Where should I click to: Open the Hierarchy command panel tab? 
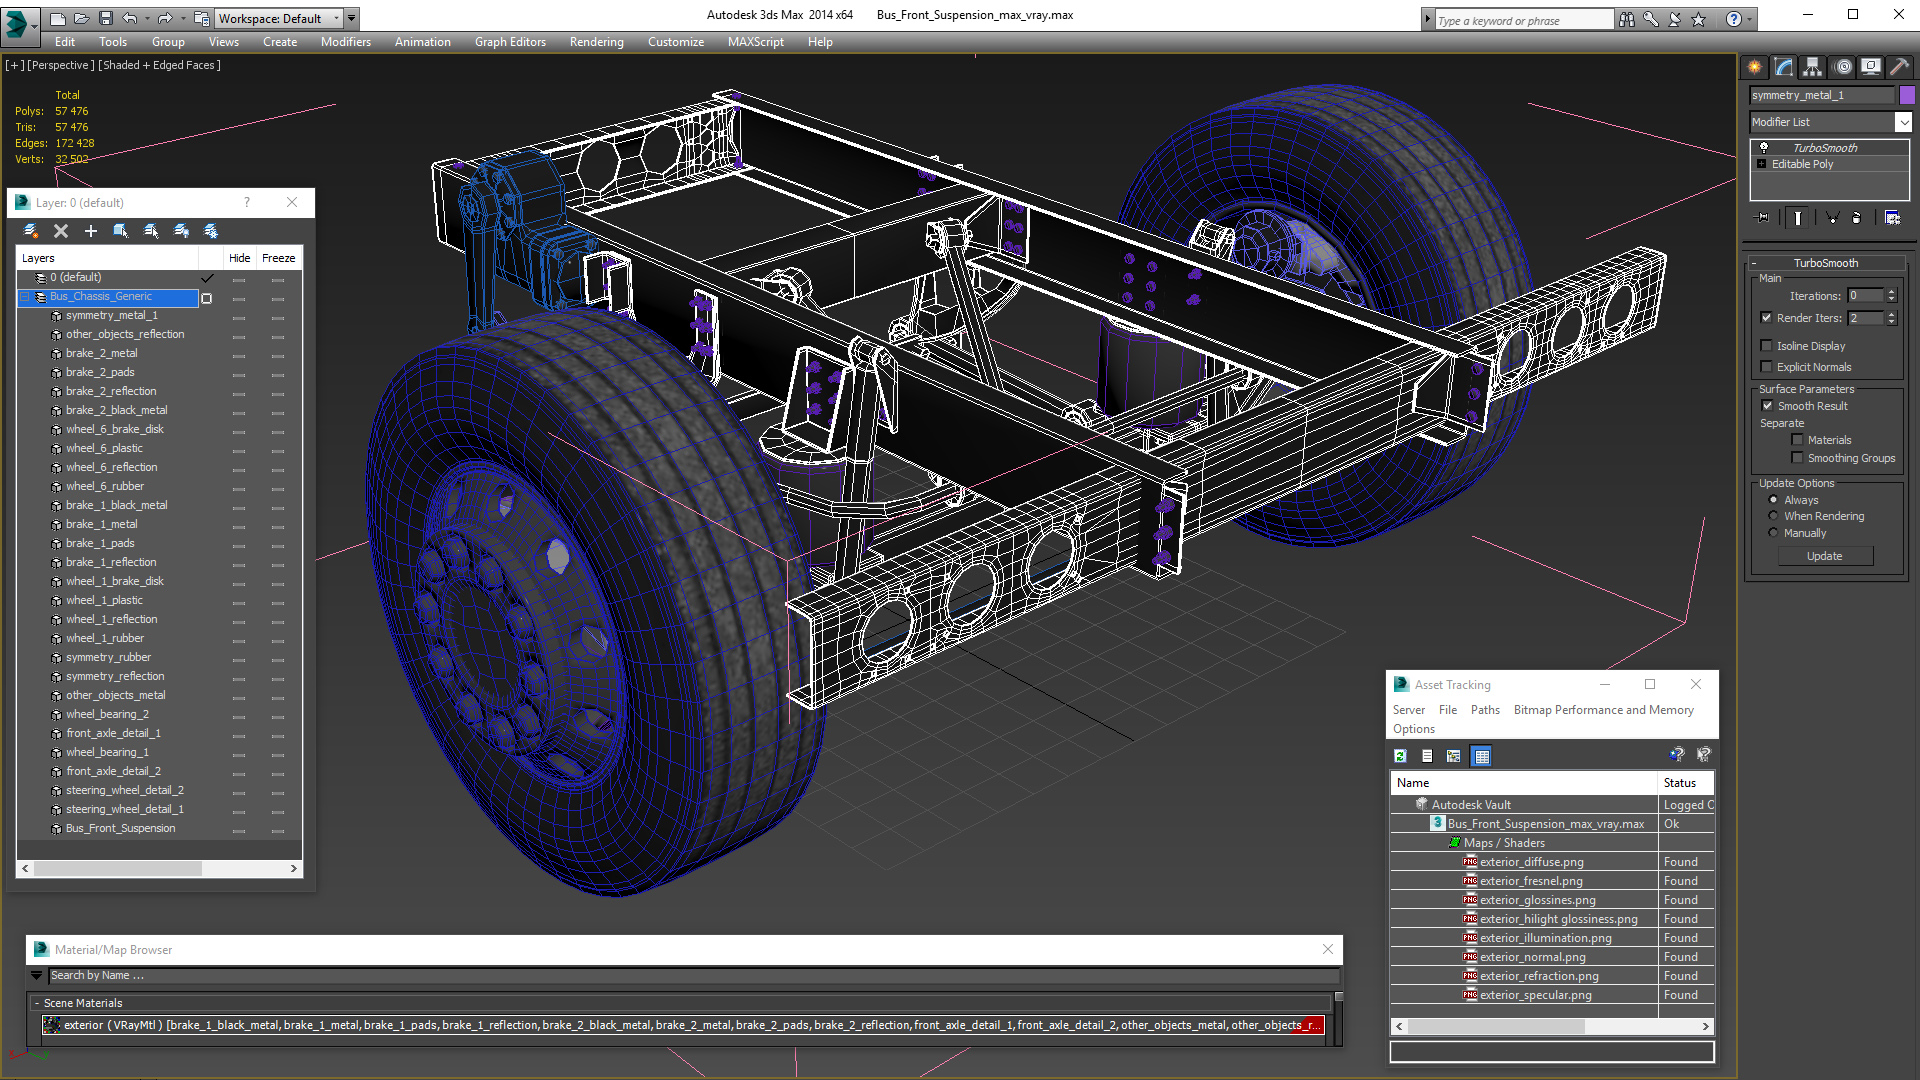click(x=1812, y=67)
